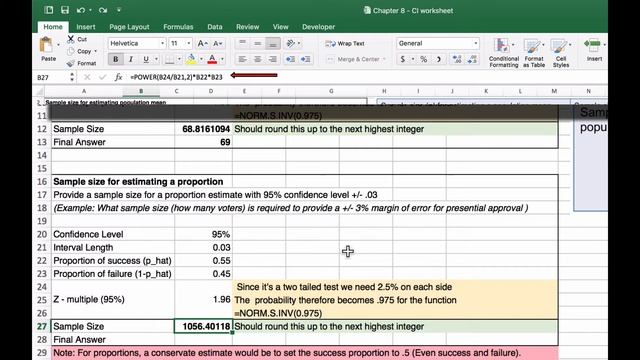Click the Wrap Text button
Image resolution: width=640 pixels, height=360 pixels.
pyautogui.click(x=345, y=43)
